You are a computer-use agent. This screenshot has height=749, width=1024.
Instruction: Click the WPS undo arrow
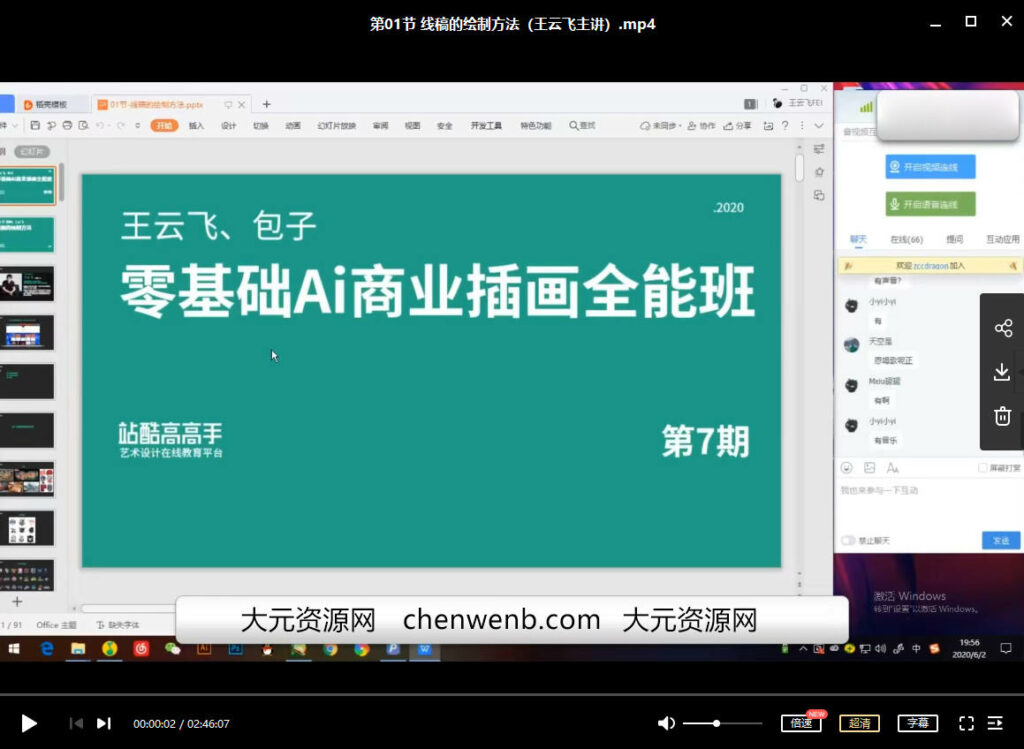coord(100,125)
